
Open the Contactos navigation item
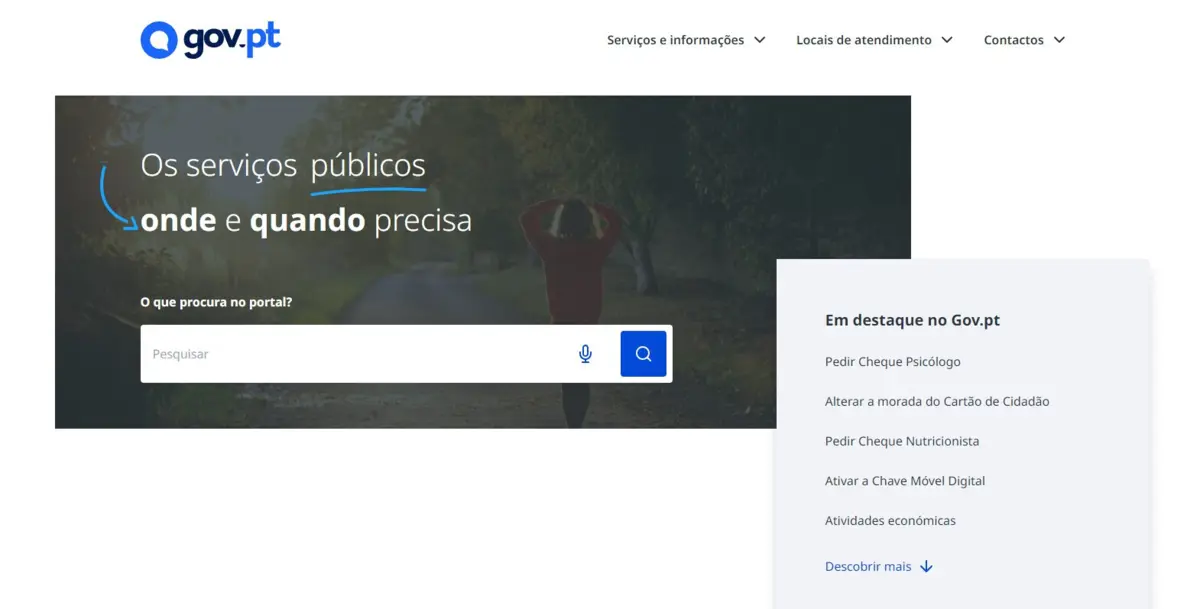click(x=1014, y=39)
